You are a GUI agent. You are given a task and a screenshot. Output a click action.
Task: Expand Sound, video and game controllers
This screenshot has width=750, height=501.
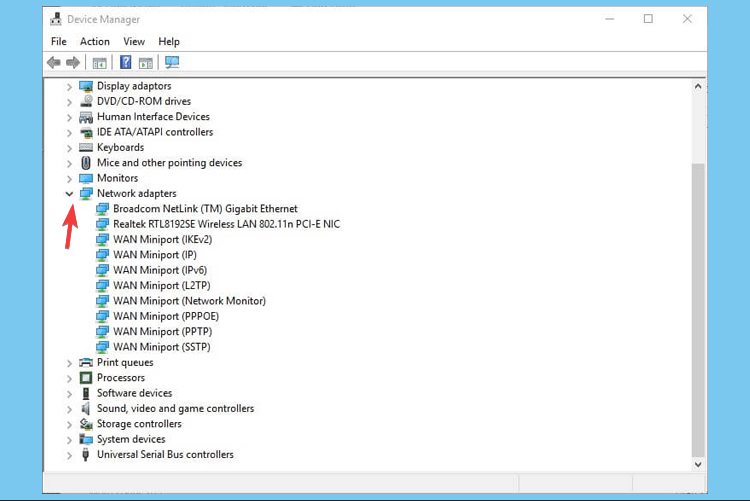pos(69,409)
